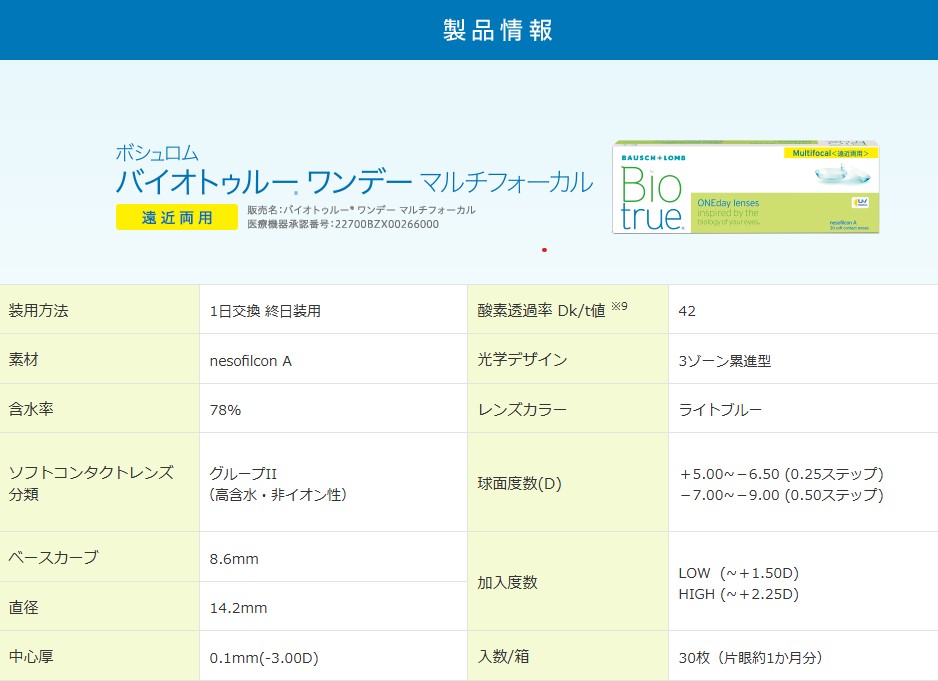This screenshot has height=681, width=938.
Task: Click the HIGH (~+2.25D) addition value
Action: pos(739,594)
